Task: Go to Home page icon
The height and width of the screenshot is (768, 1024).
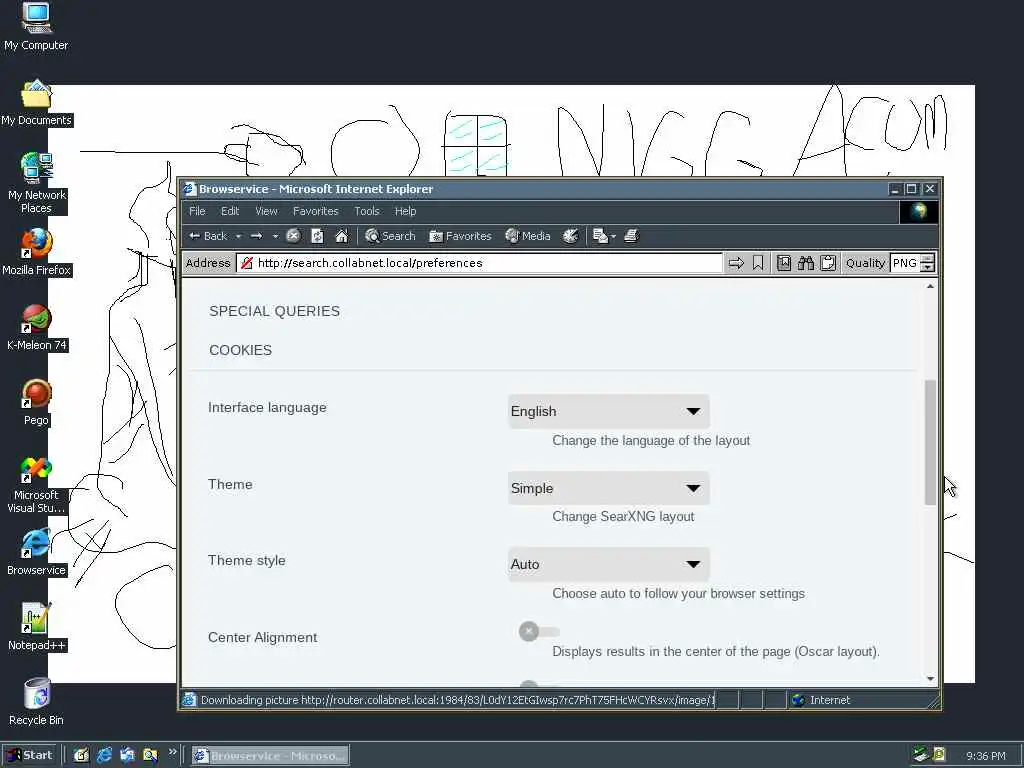Action: [342, 236]
